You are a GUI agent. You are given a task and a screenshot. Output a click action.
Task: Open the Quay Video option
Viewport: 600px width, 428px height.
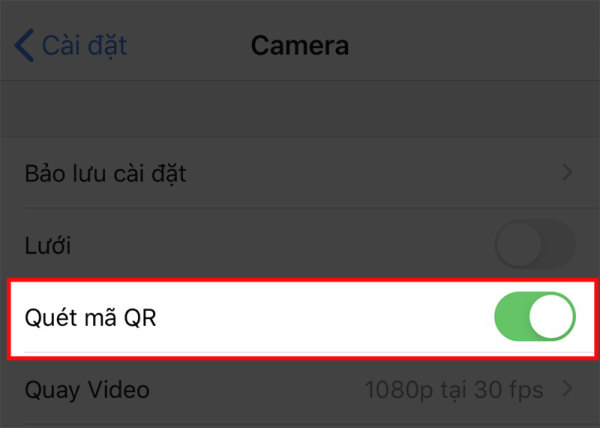[x=86, y=389]
